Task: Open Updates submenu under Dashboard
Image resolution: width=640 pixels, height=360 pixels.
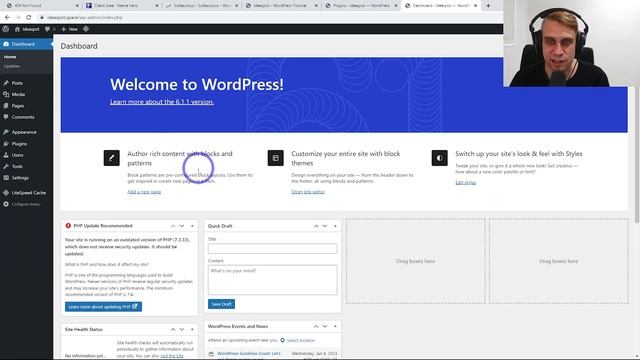Action: click(11, 66)
